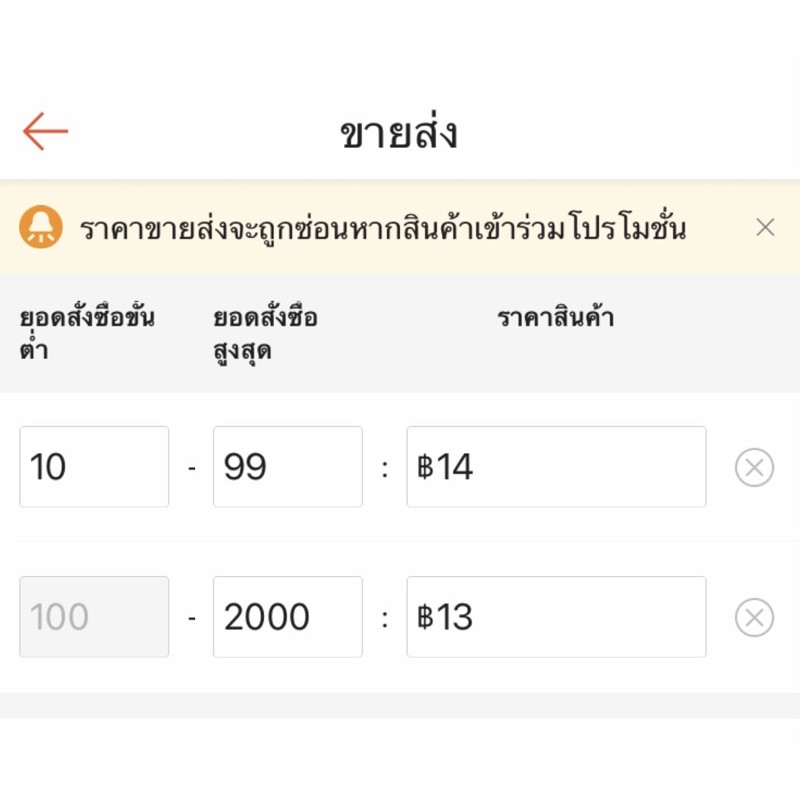The height and width of the screenshot is (800, 800).
Task: Select the maximum order field showing 99
Action: tap(287, 466)
